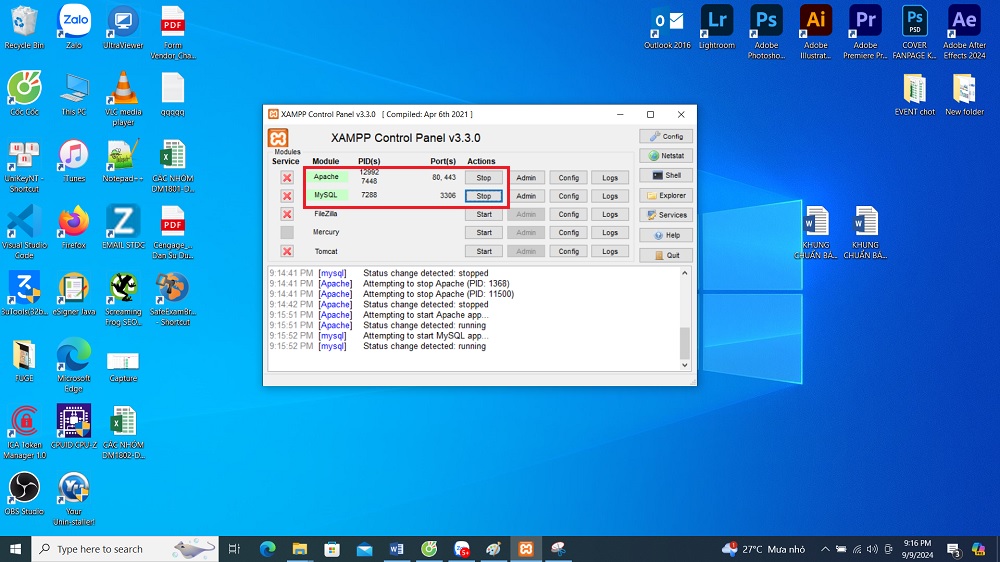Open FileZilla Logs menu

[610, 214]
